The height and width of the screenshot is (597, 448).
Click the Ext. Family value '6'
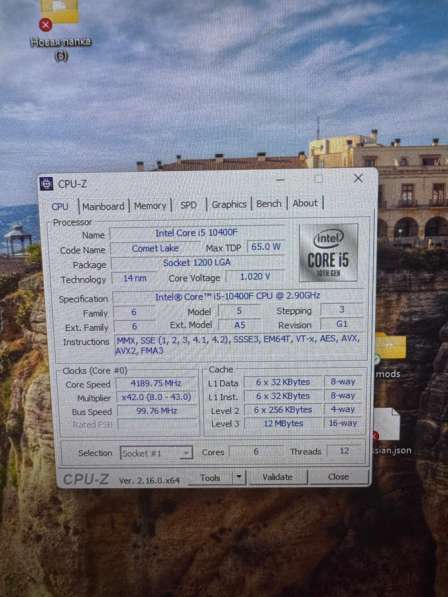coord(134,326)
